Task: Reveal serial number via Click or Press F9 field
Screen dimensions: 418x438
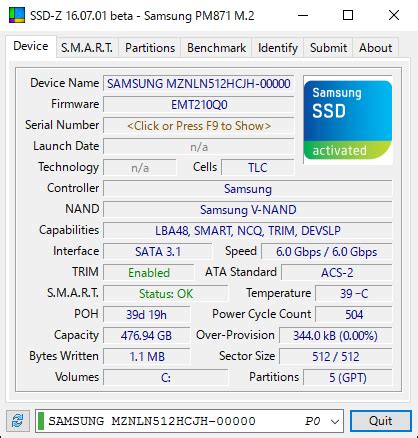Action: coord(199,126)
